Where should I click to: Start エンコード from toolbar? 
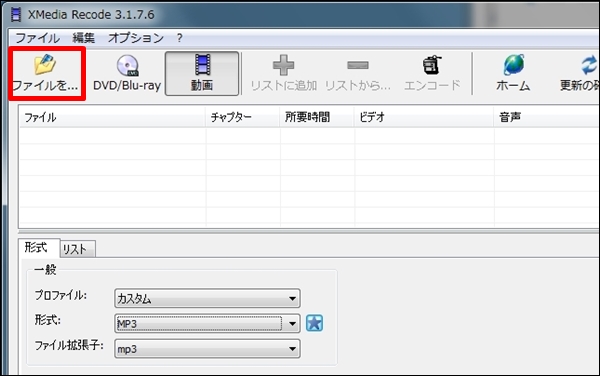(432, 73)
